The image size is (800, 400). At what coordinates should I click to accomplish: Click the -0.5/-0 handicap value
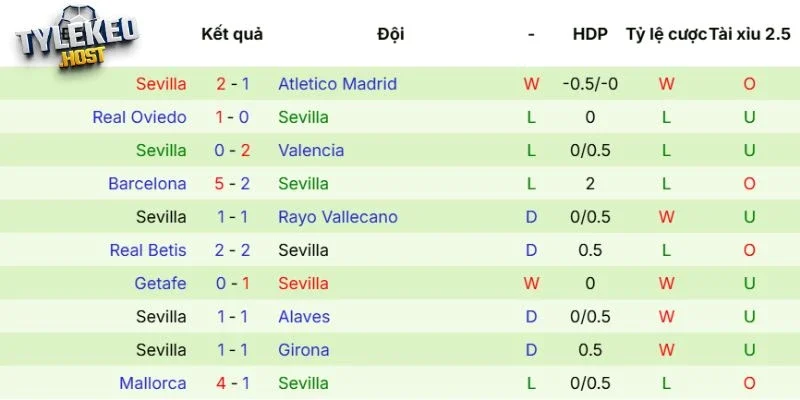(590, 84)
